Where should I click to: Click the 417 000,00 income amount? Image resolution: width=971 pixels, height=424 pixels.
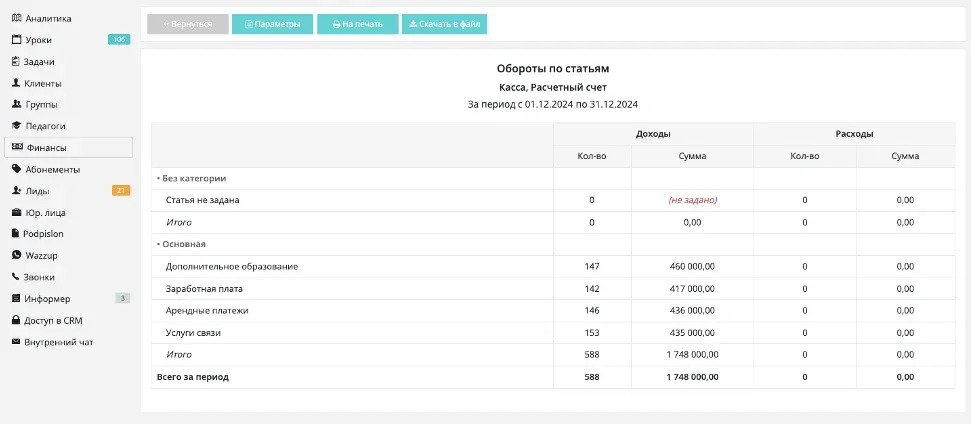coord(692,288)
